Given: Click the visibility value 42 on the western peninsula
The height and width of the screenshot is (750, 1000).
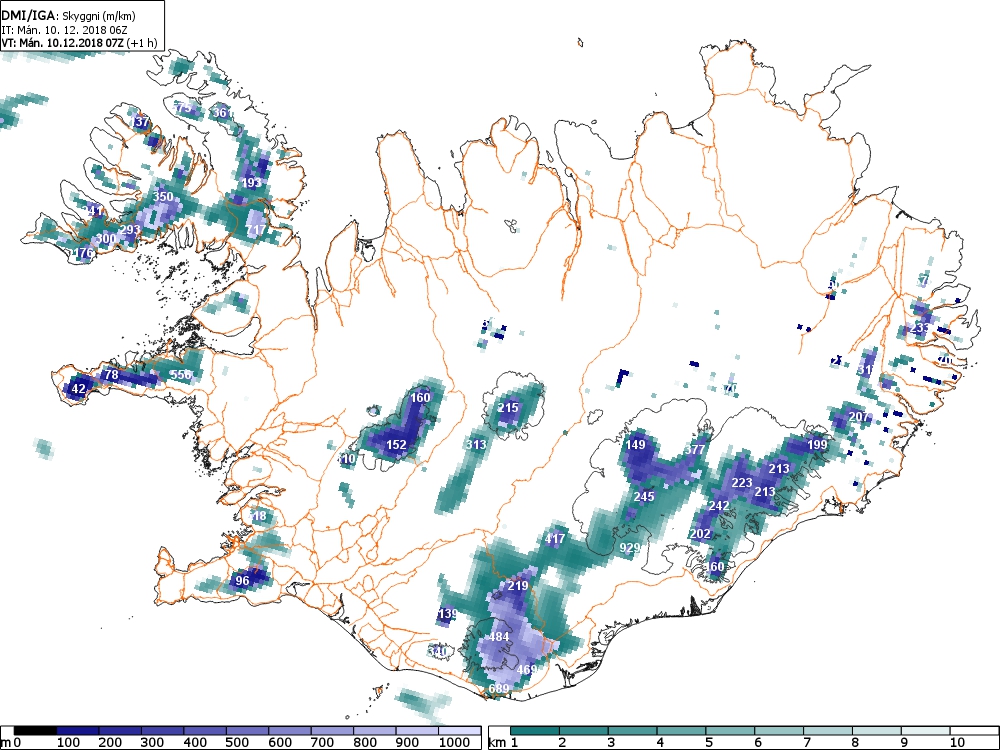Looking at the screenshot, I should pyautogui.click(x=78, y=388).
